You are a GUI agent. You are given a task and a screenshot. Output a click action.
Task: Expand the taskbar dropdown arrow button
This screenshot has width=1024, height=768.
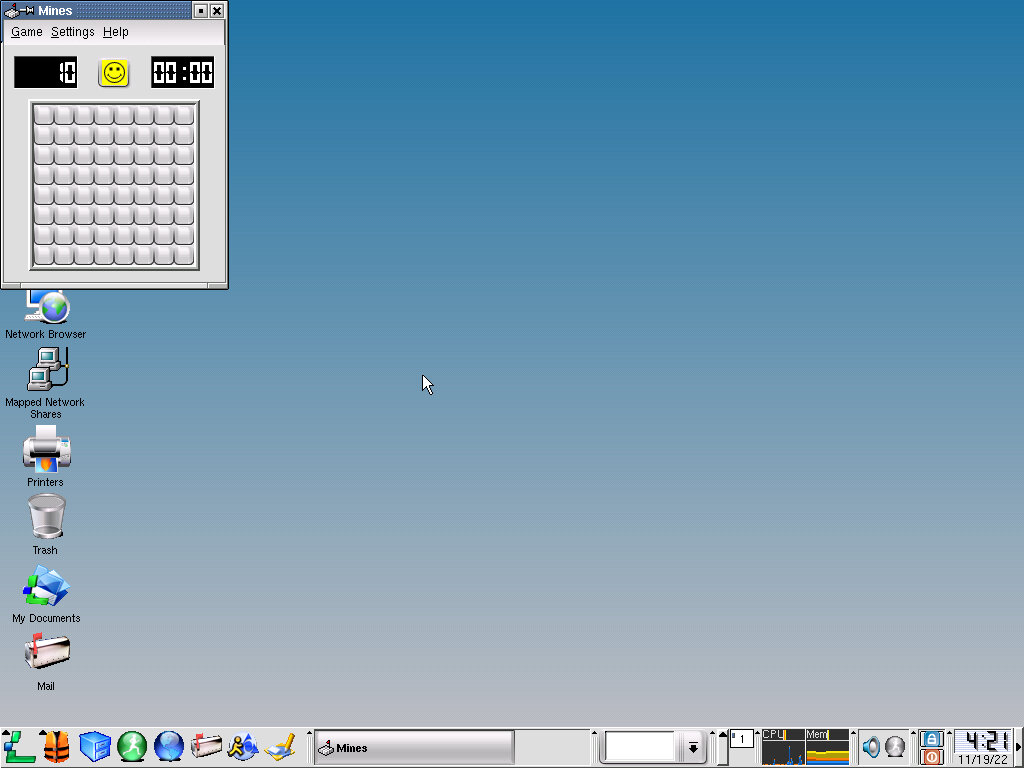click(692, 747)
